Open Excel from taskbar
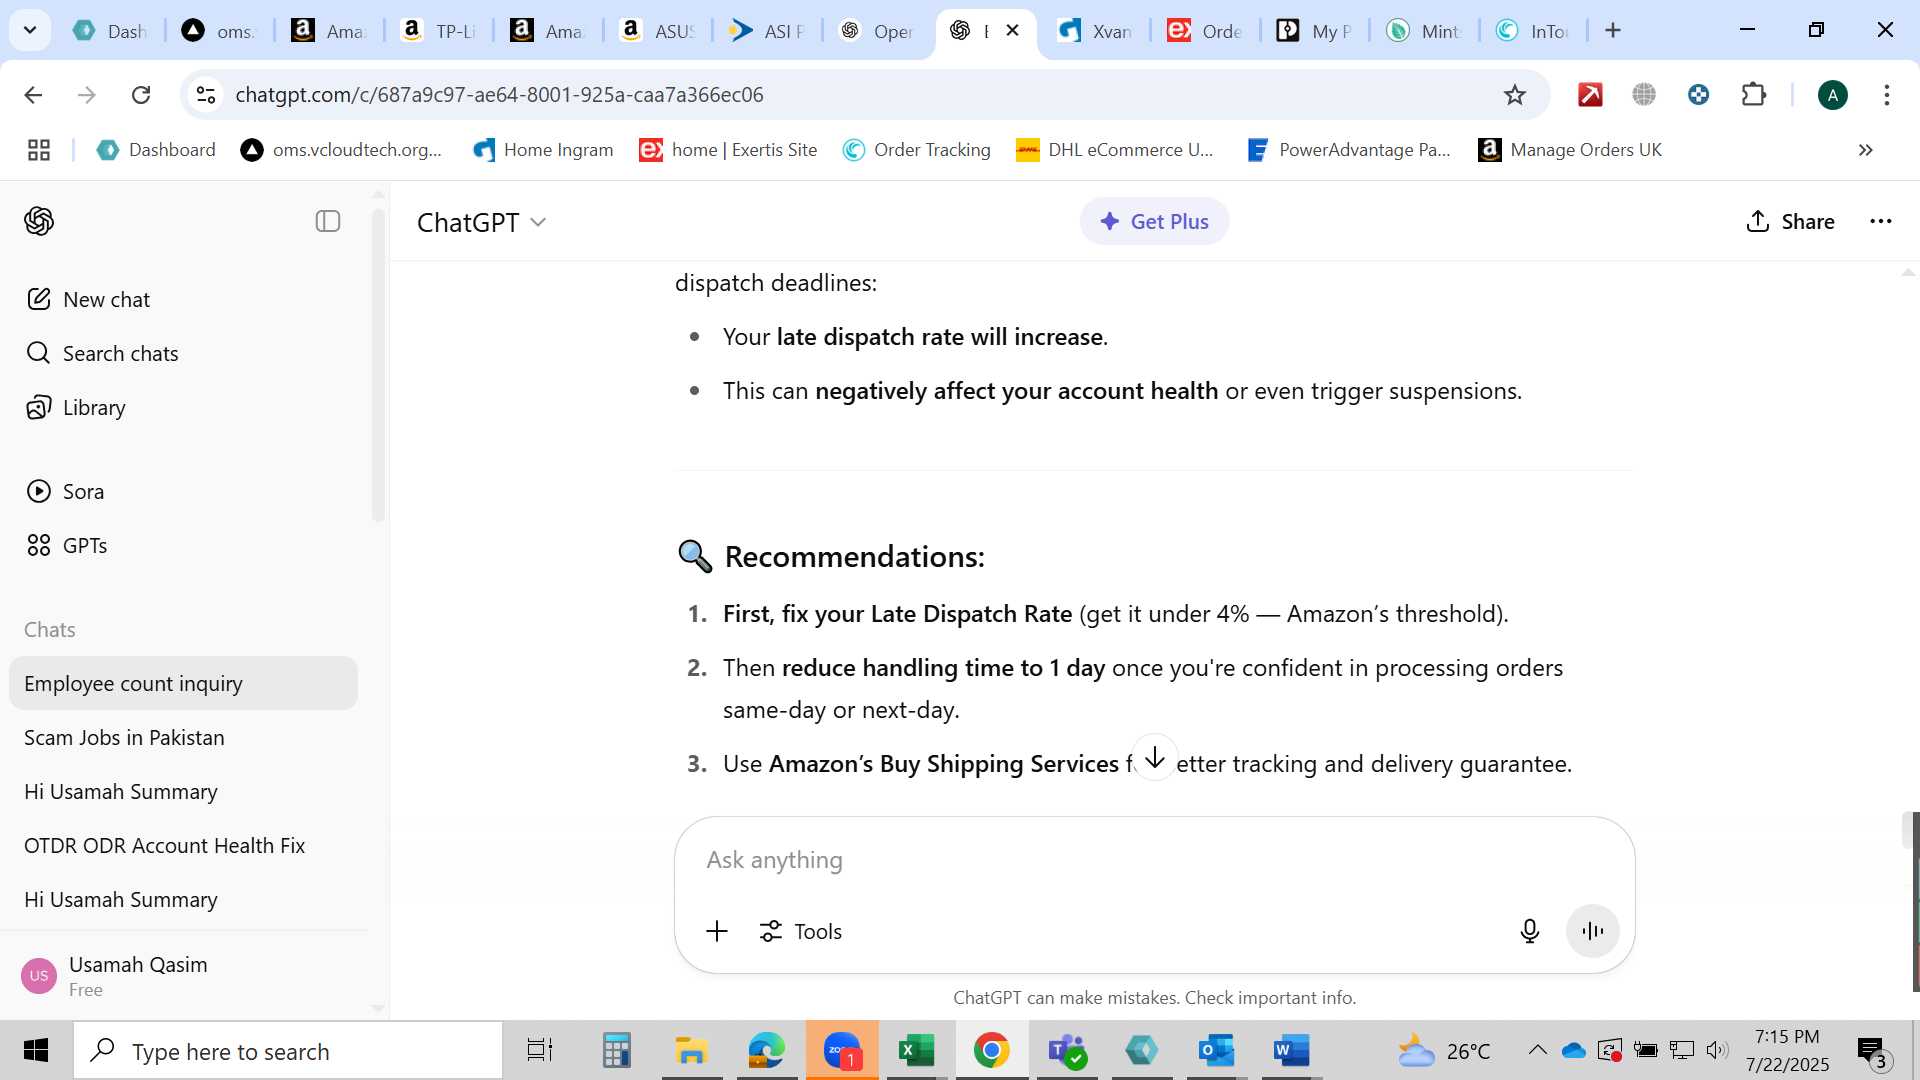Viewport: 1920px width, 1080px height. coord(916,1050)
